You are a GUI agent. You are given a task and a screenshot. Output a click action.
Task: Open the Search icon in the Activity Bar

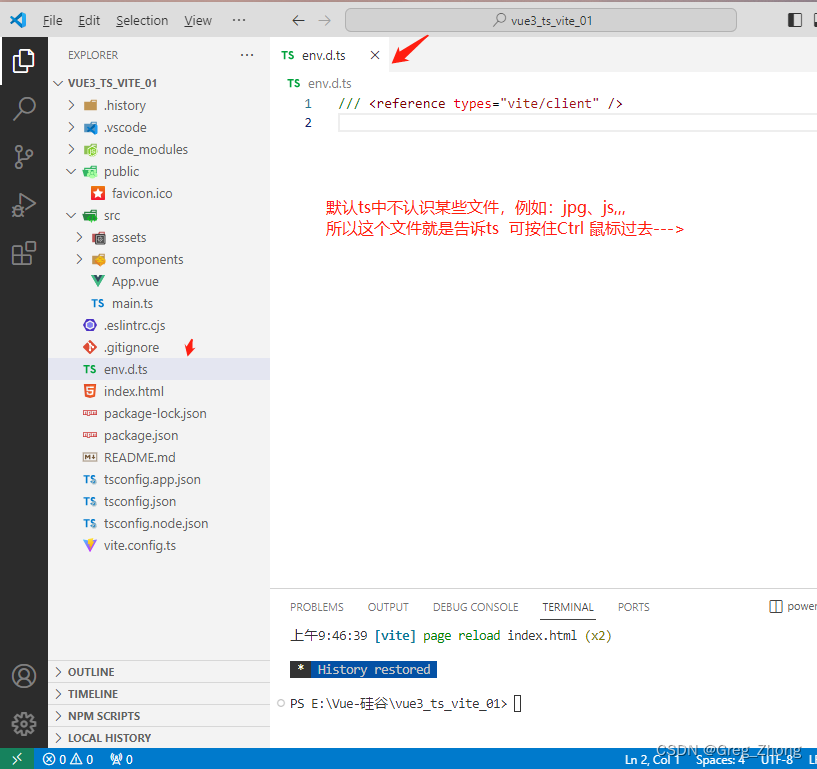[24, 109]
